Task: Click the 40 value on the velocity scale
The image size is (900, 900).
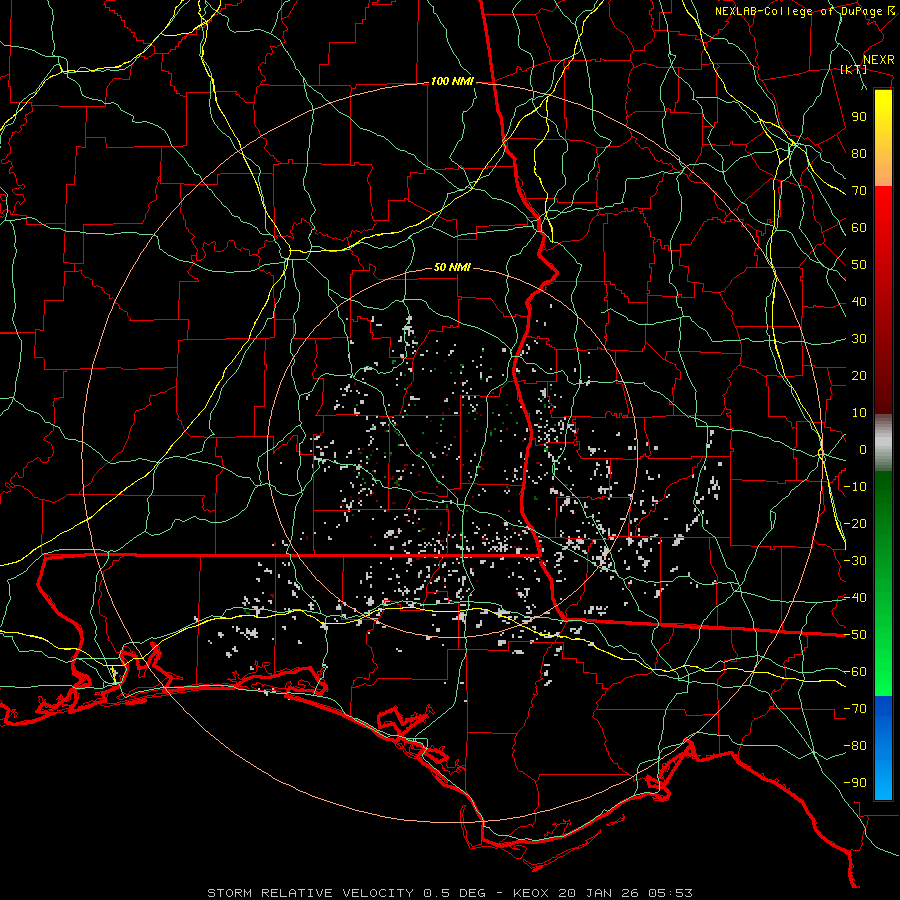Action: pyautogui.click(x=859, y=301)
